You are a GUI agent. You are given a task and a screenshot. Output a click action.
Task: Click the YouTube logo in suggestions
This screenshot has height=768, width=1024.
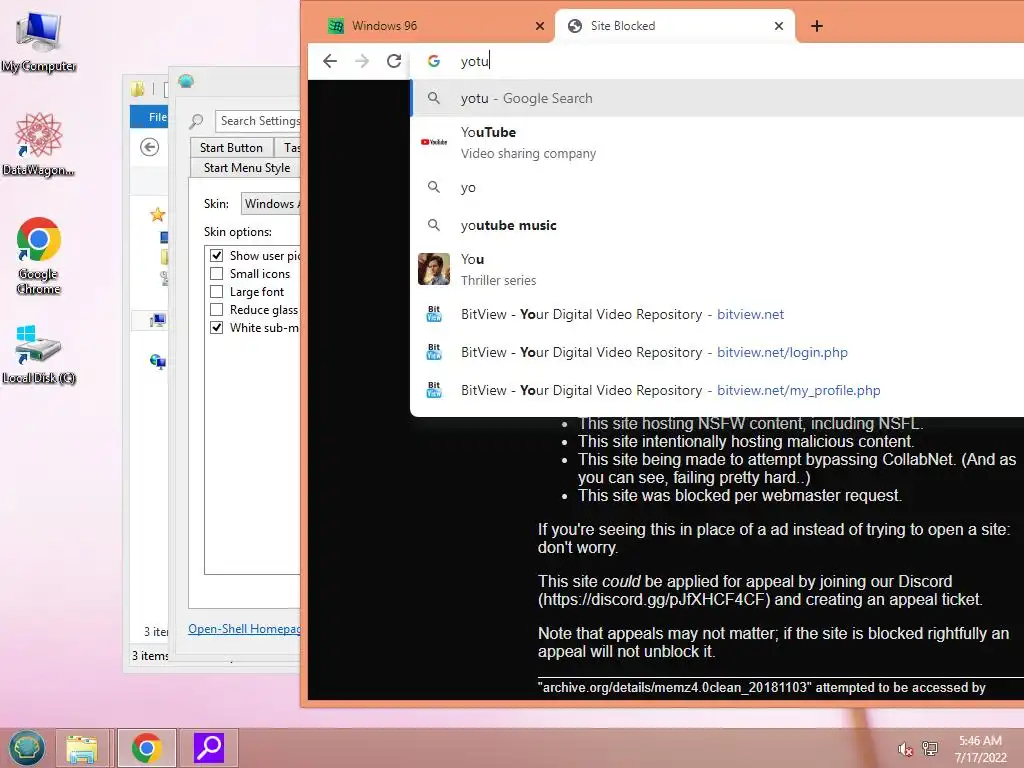pyautogui.click(x=434, y=142)
